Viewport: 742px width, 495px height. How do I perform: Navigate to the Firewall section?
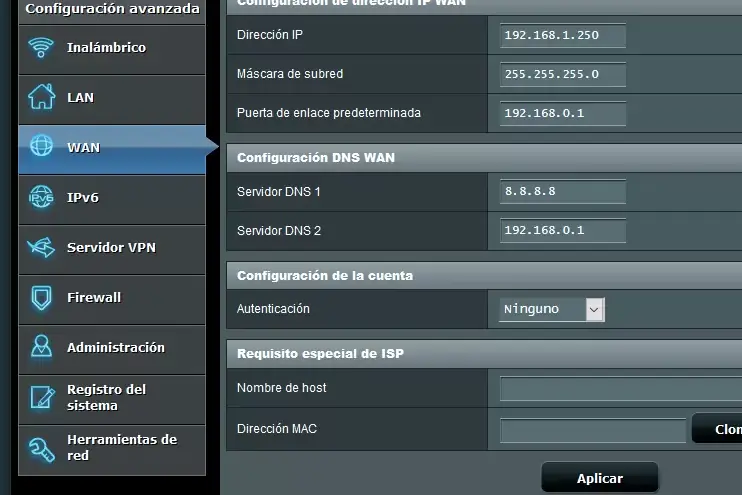click(x=112, y=300)
